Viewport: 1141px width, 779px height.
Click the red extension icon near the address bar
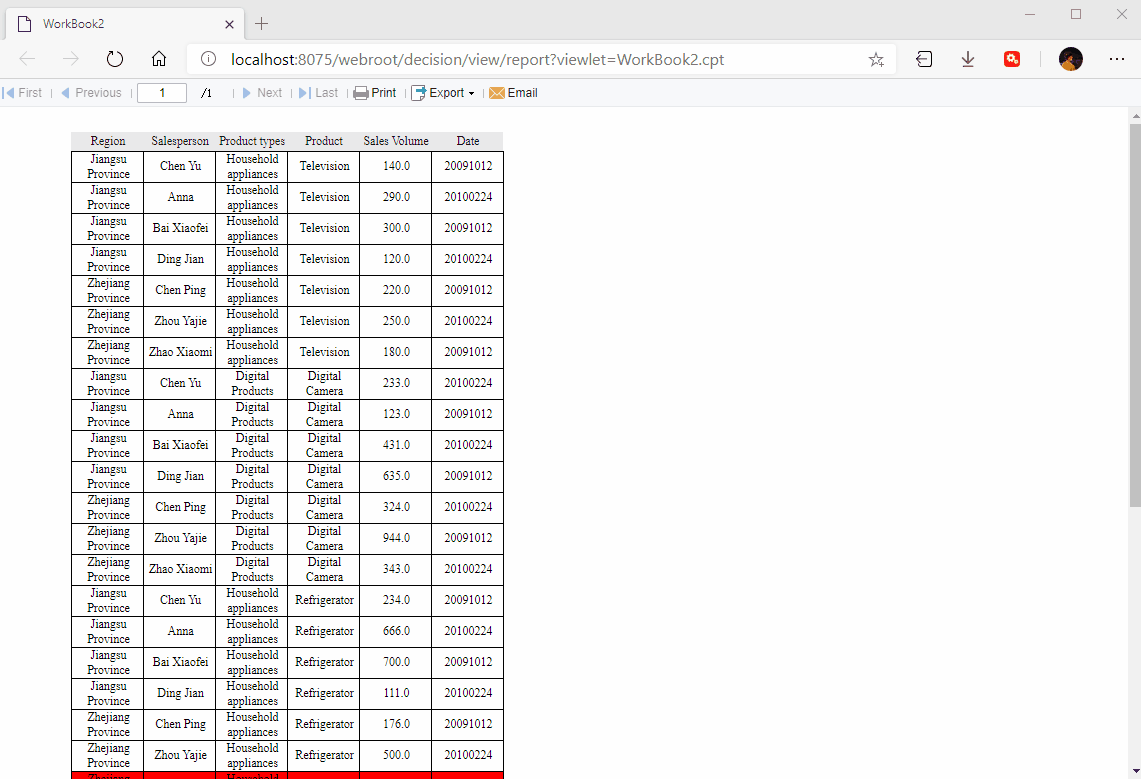pos(1012,59)
